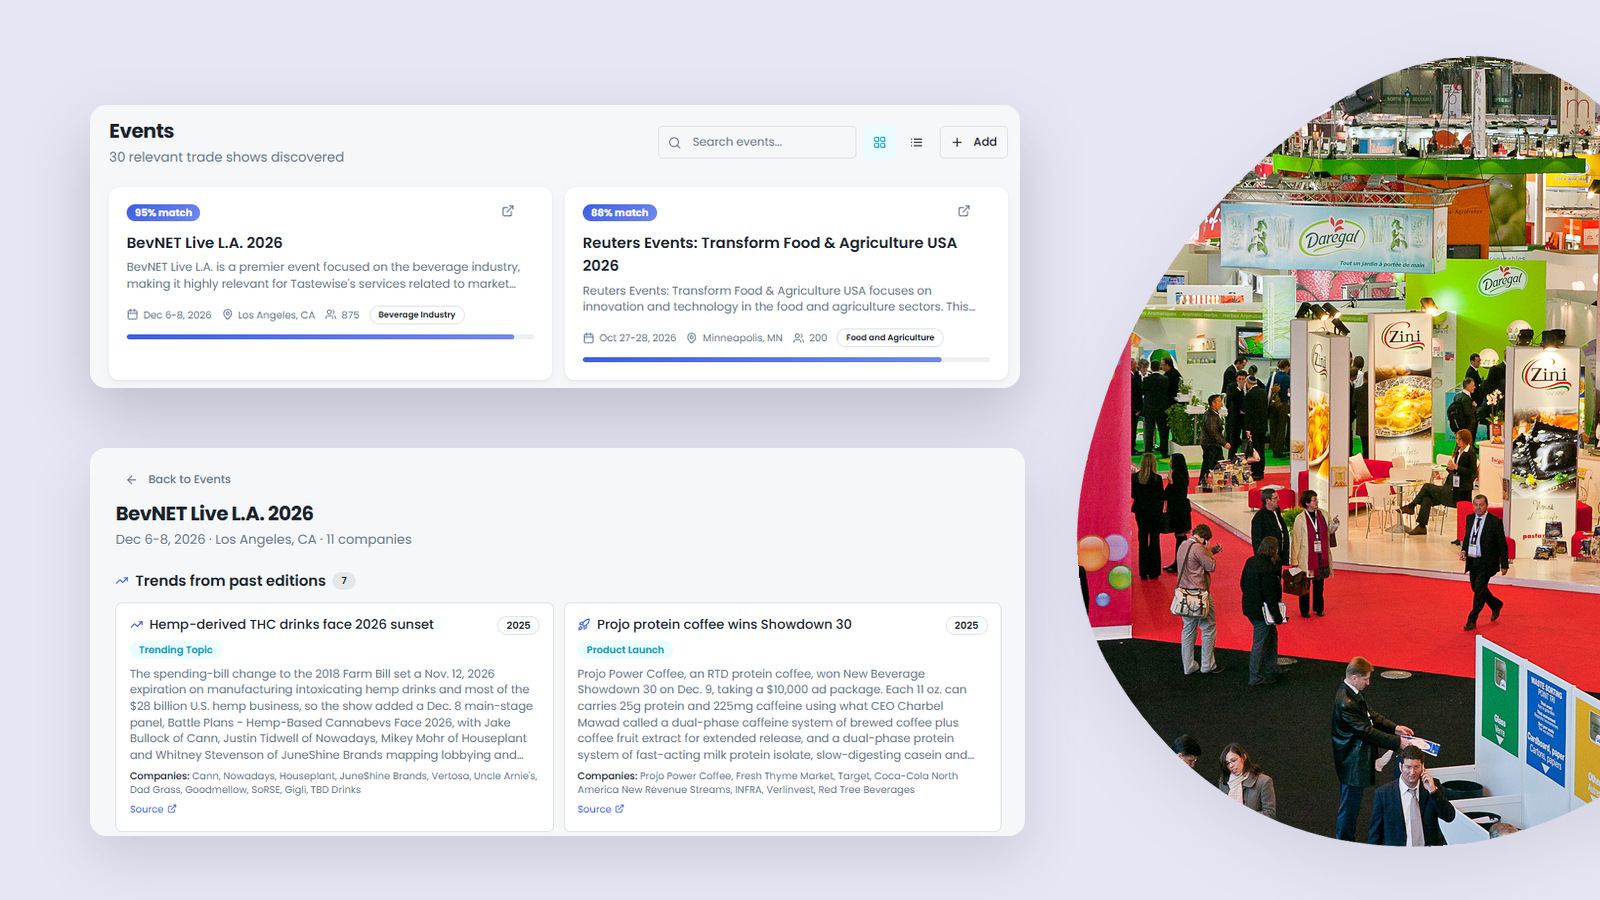Click the 2025 badge on Hemp-derived card

coord(518,625)
